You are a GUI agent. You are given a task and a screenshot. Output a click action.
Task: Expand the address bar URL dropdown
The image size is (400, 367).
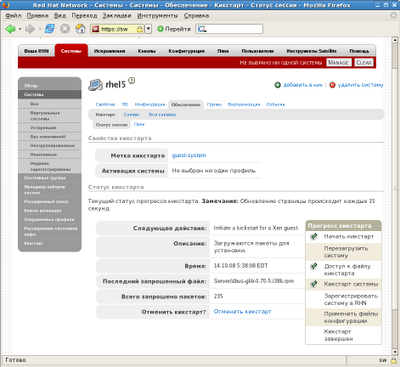pos(149,29)
